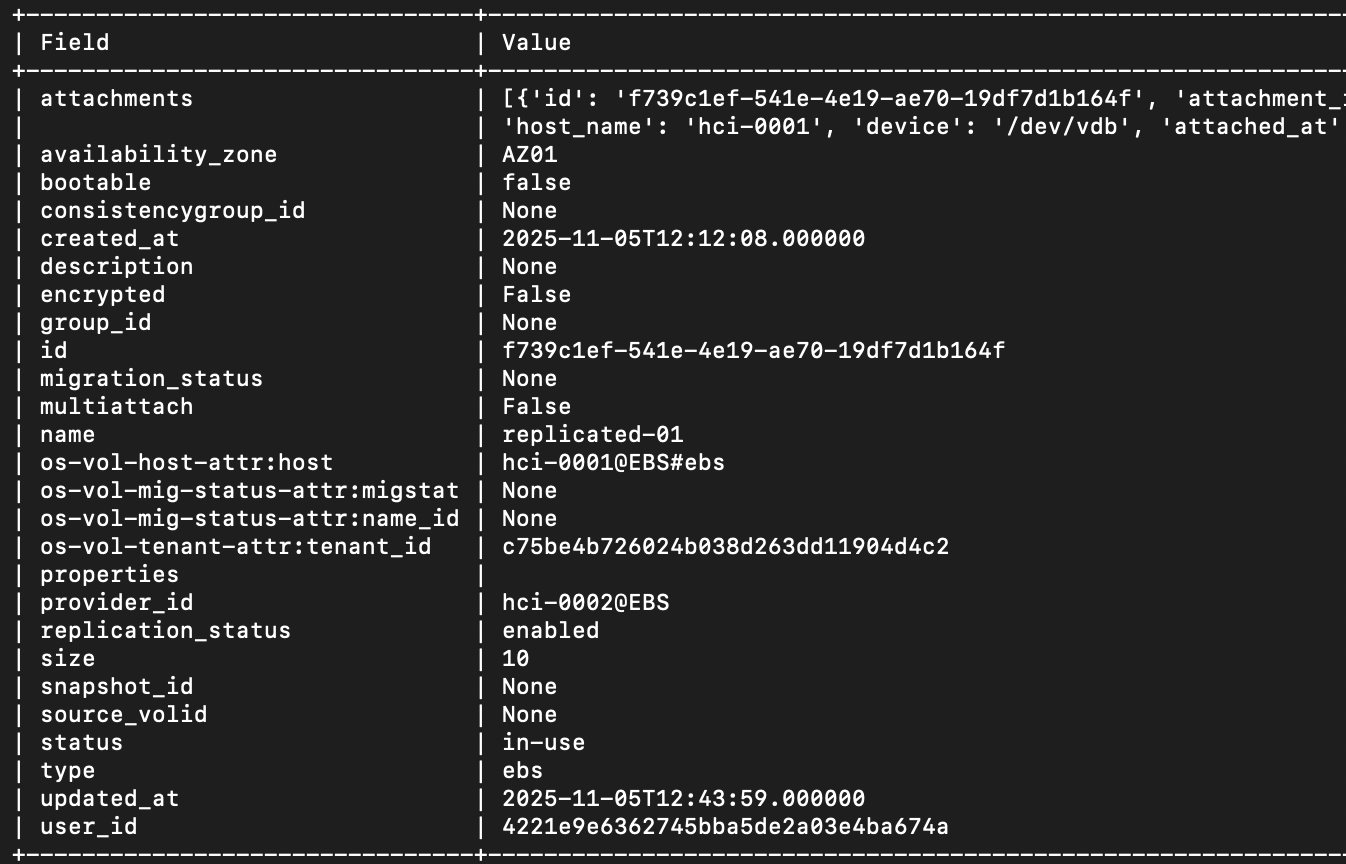This screenshot has height=864, width=1346.
Task: Click the attachments field name
Action: point(116,99)
